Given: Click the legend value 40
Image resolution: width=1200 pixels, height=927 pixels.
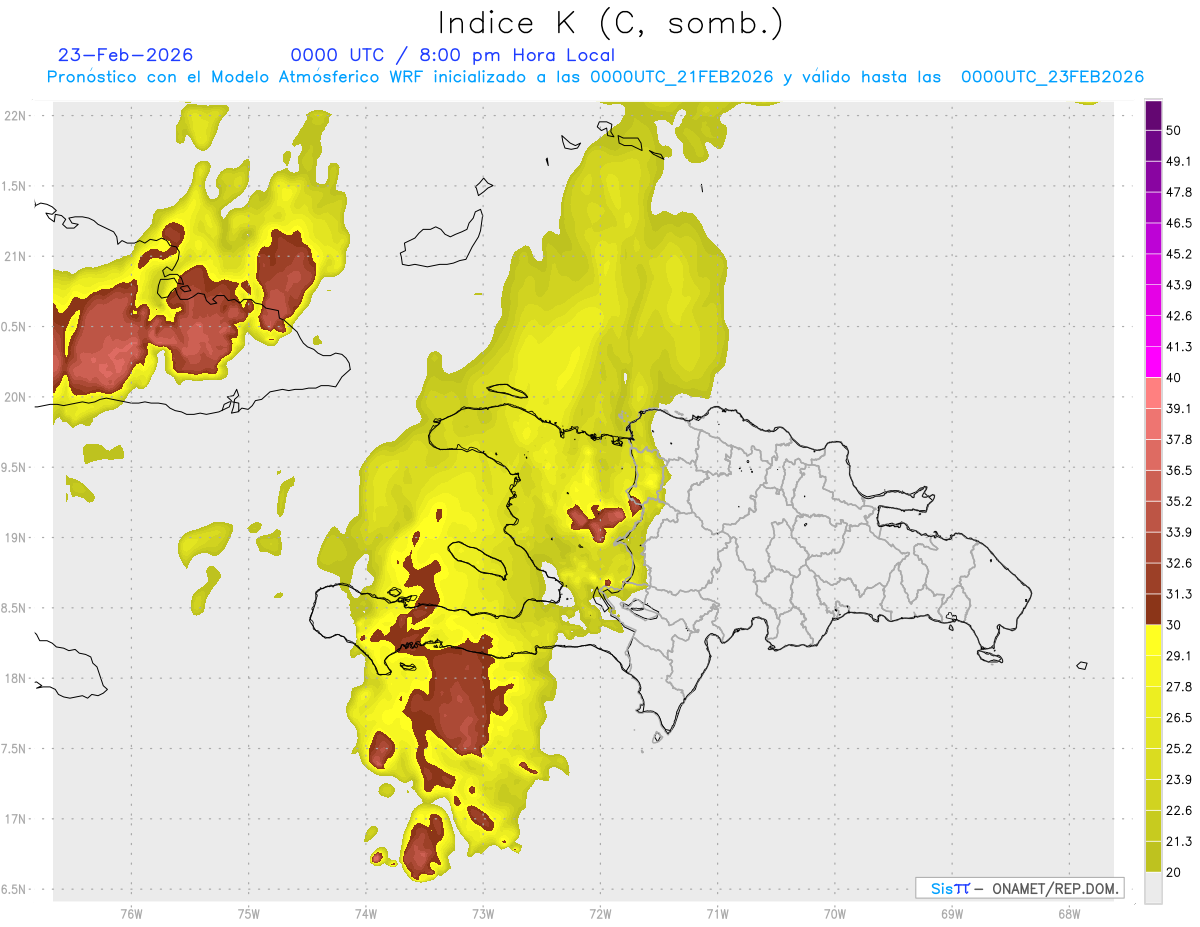Looking at the screenshot, I should (x=1174, y=378).
